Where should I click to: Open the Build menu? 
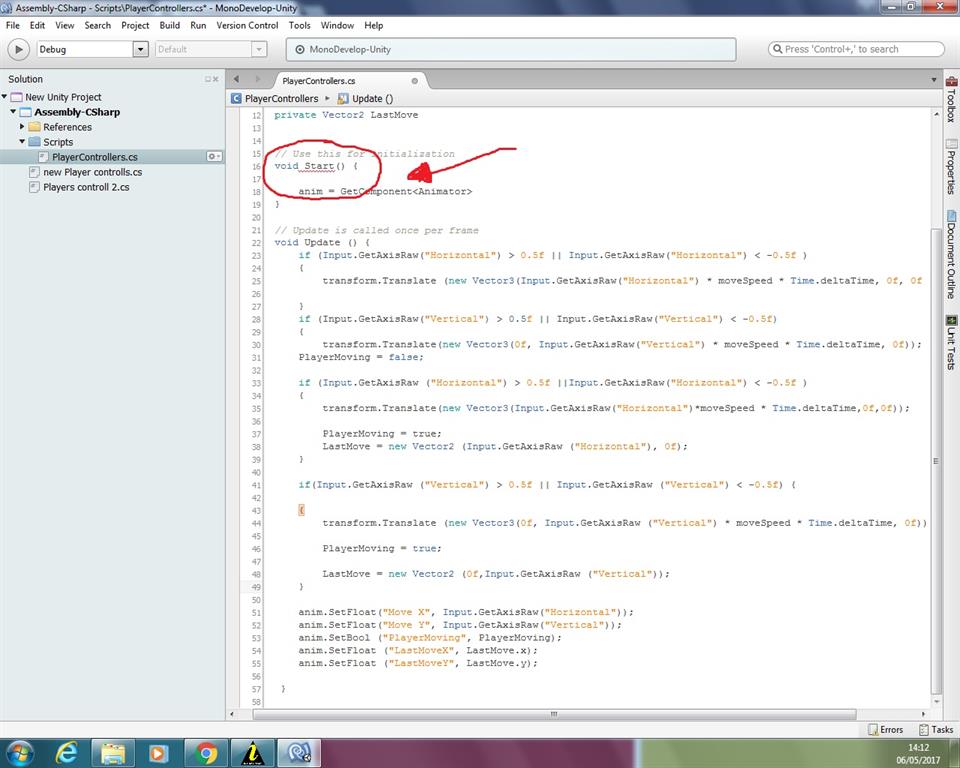point(170,25)
